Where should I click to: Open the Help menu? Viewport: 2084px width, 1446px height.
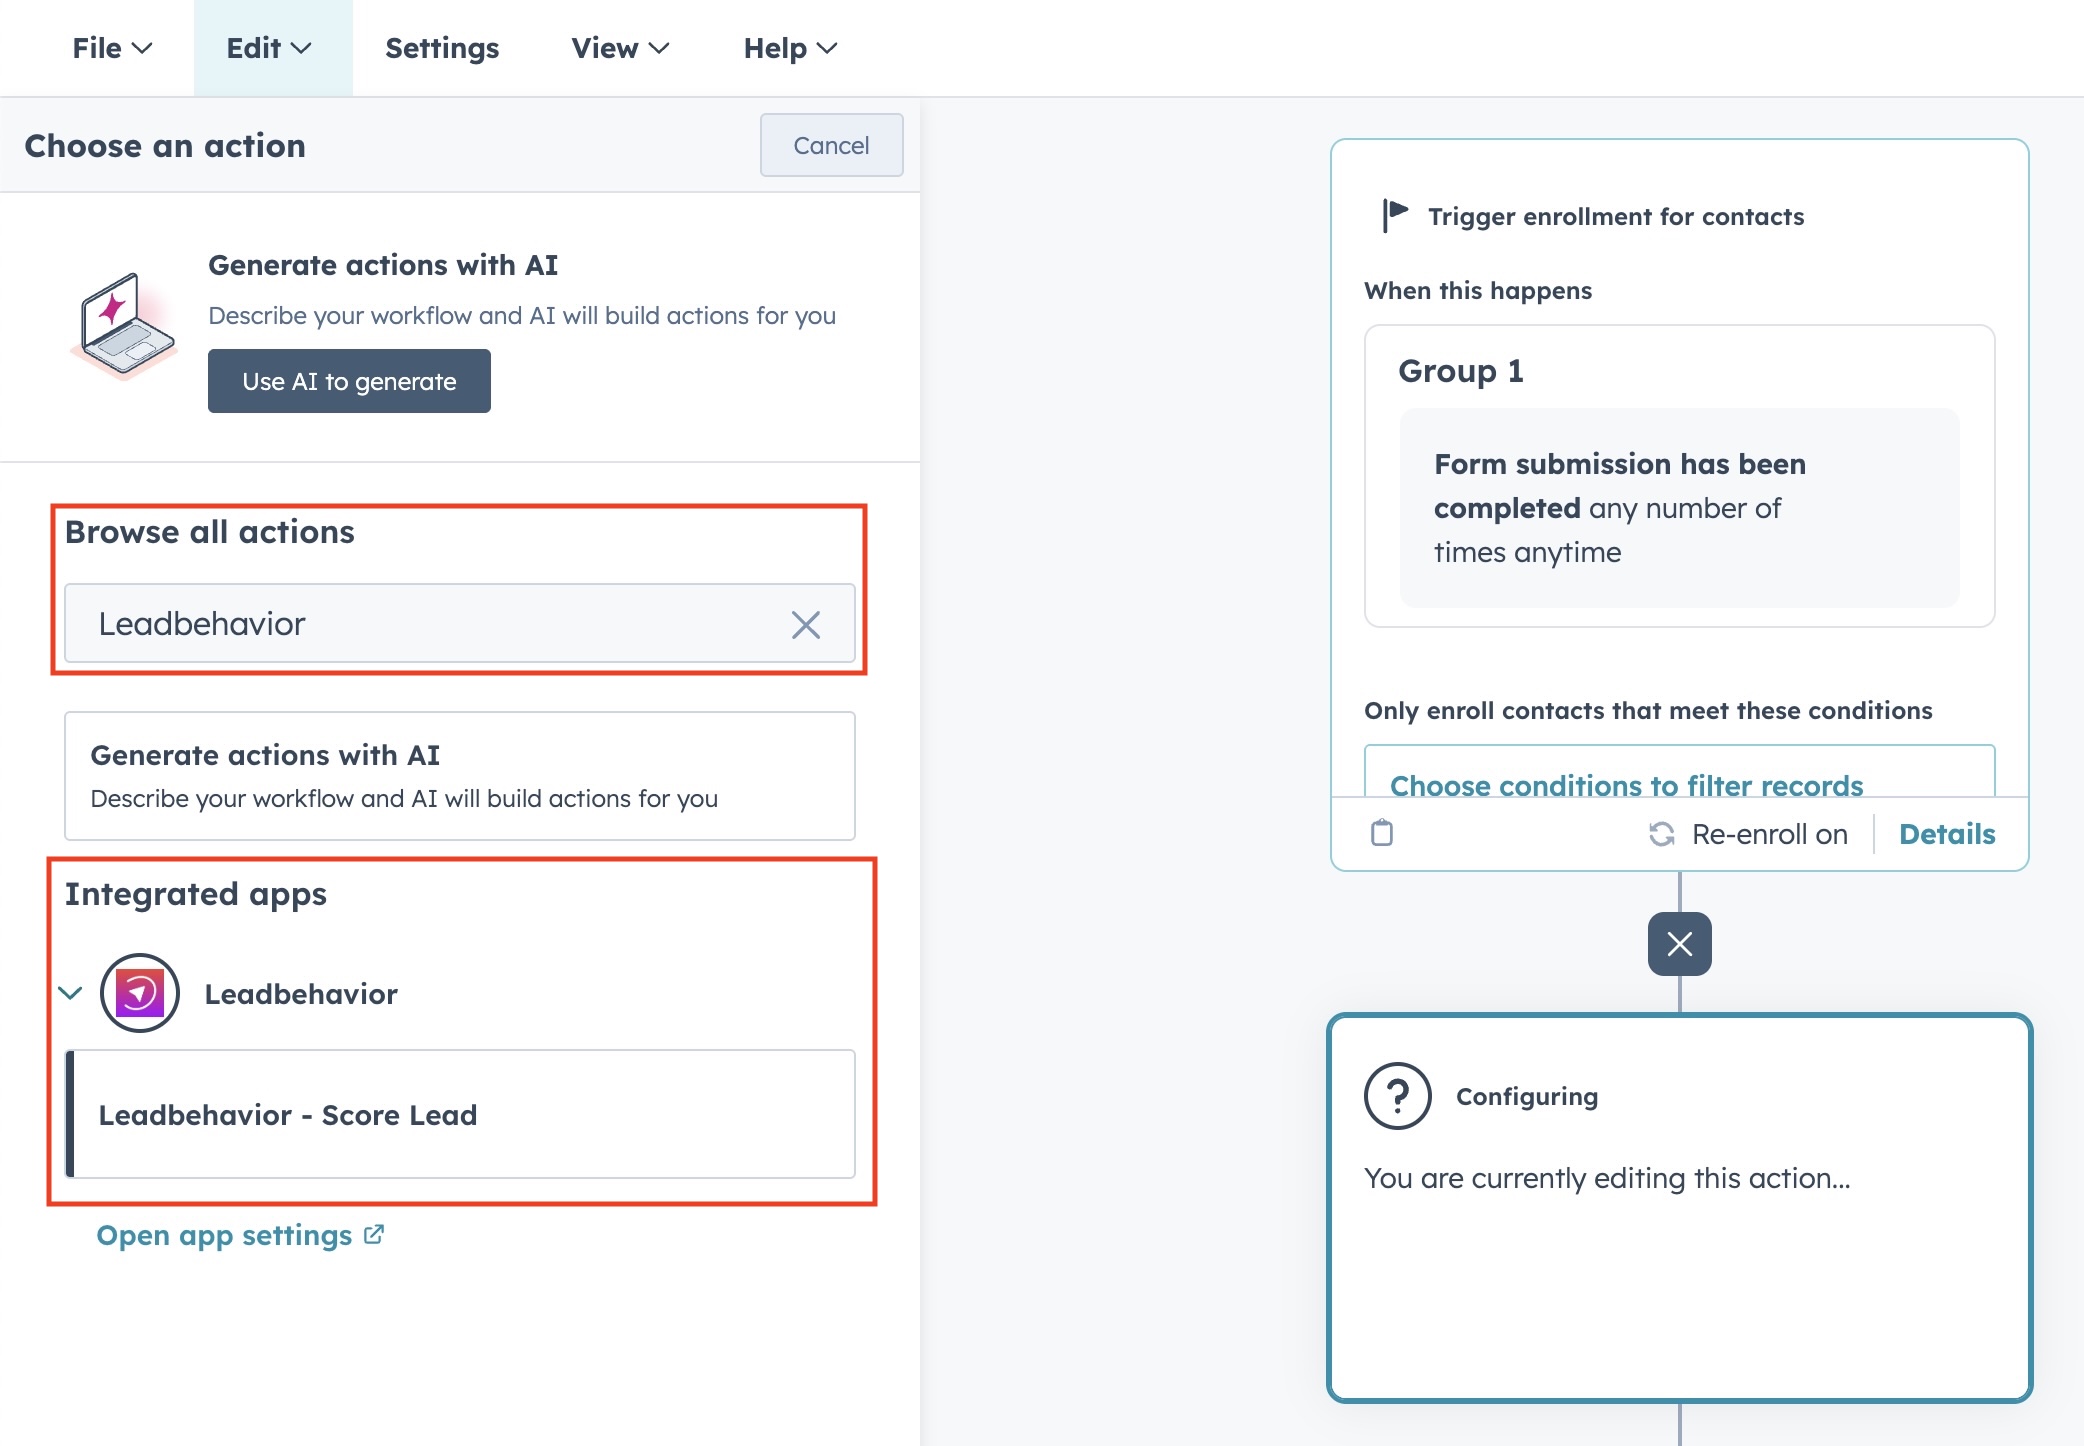789,47
